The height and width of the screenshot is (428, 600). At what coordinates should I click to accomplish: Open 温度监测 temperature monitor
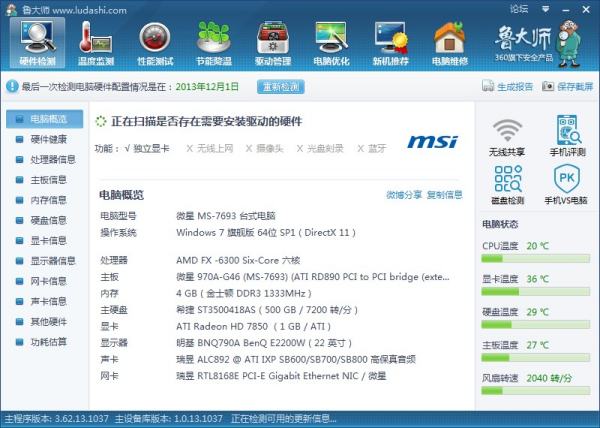[96, 43]
